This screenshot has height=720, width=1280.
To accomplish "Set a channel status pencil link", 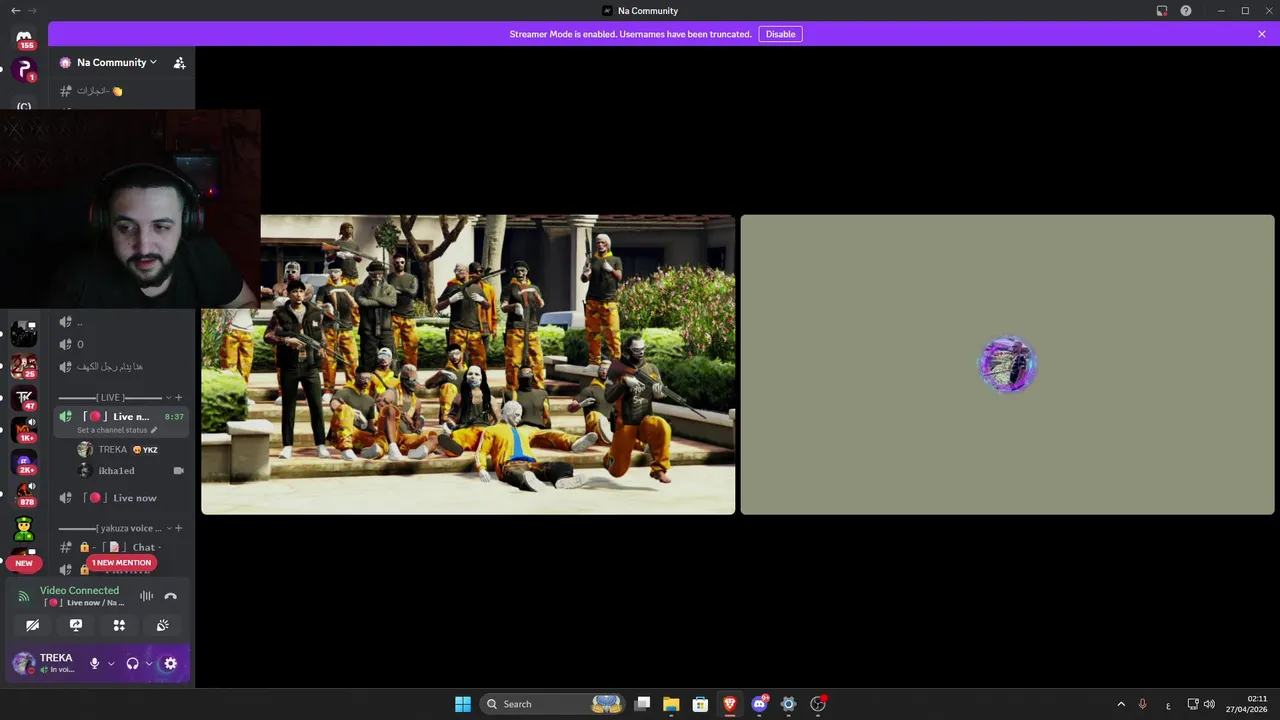I will point(117,430).
